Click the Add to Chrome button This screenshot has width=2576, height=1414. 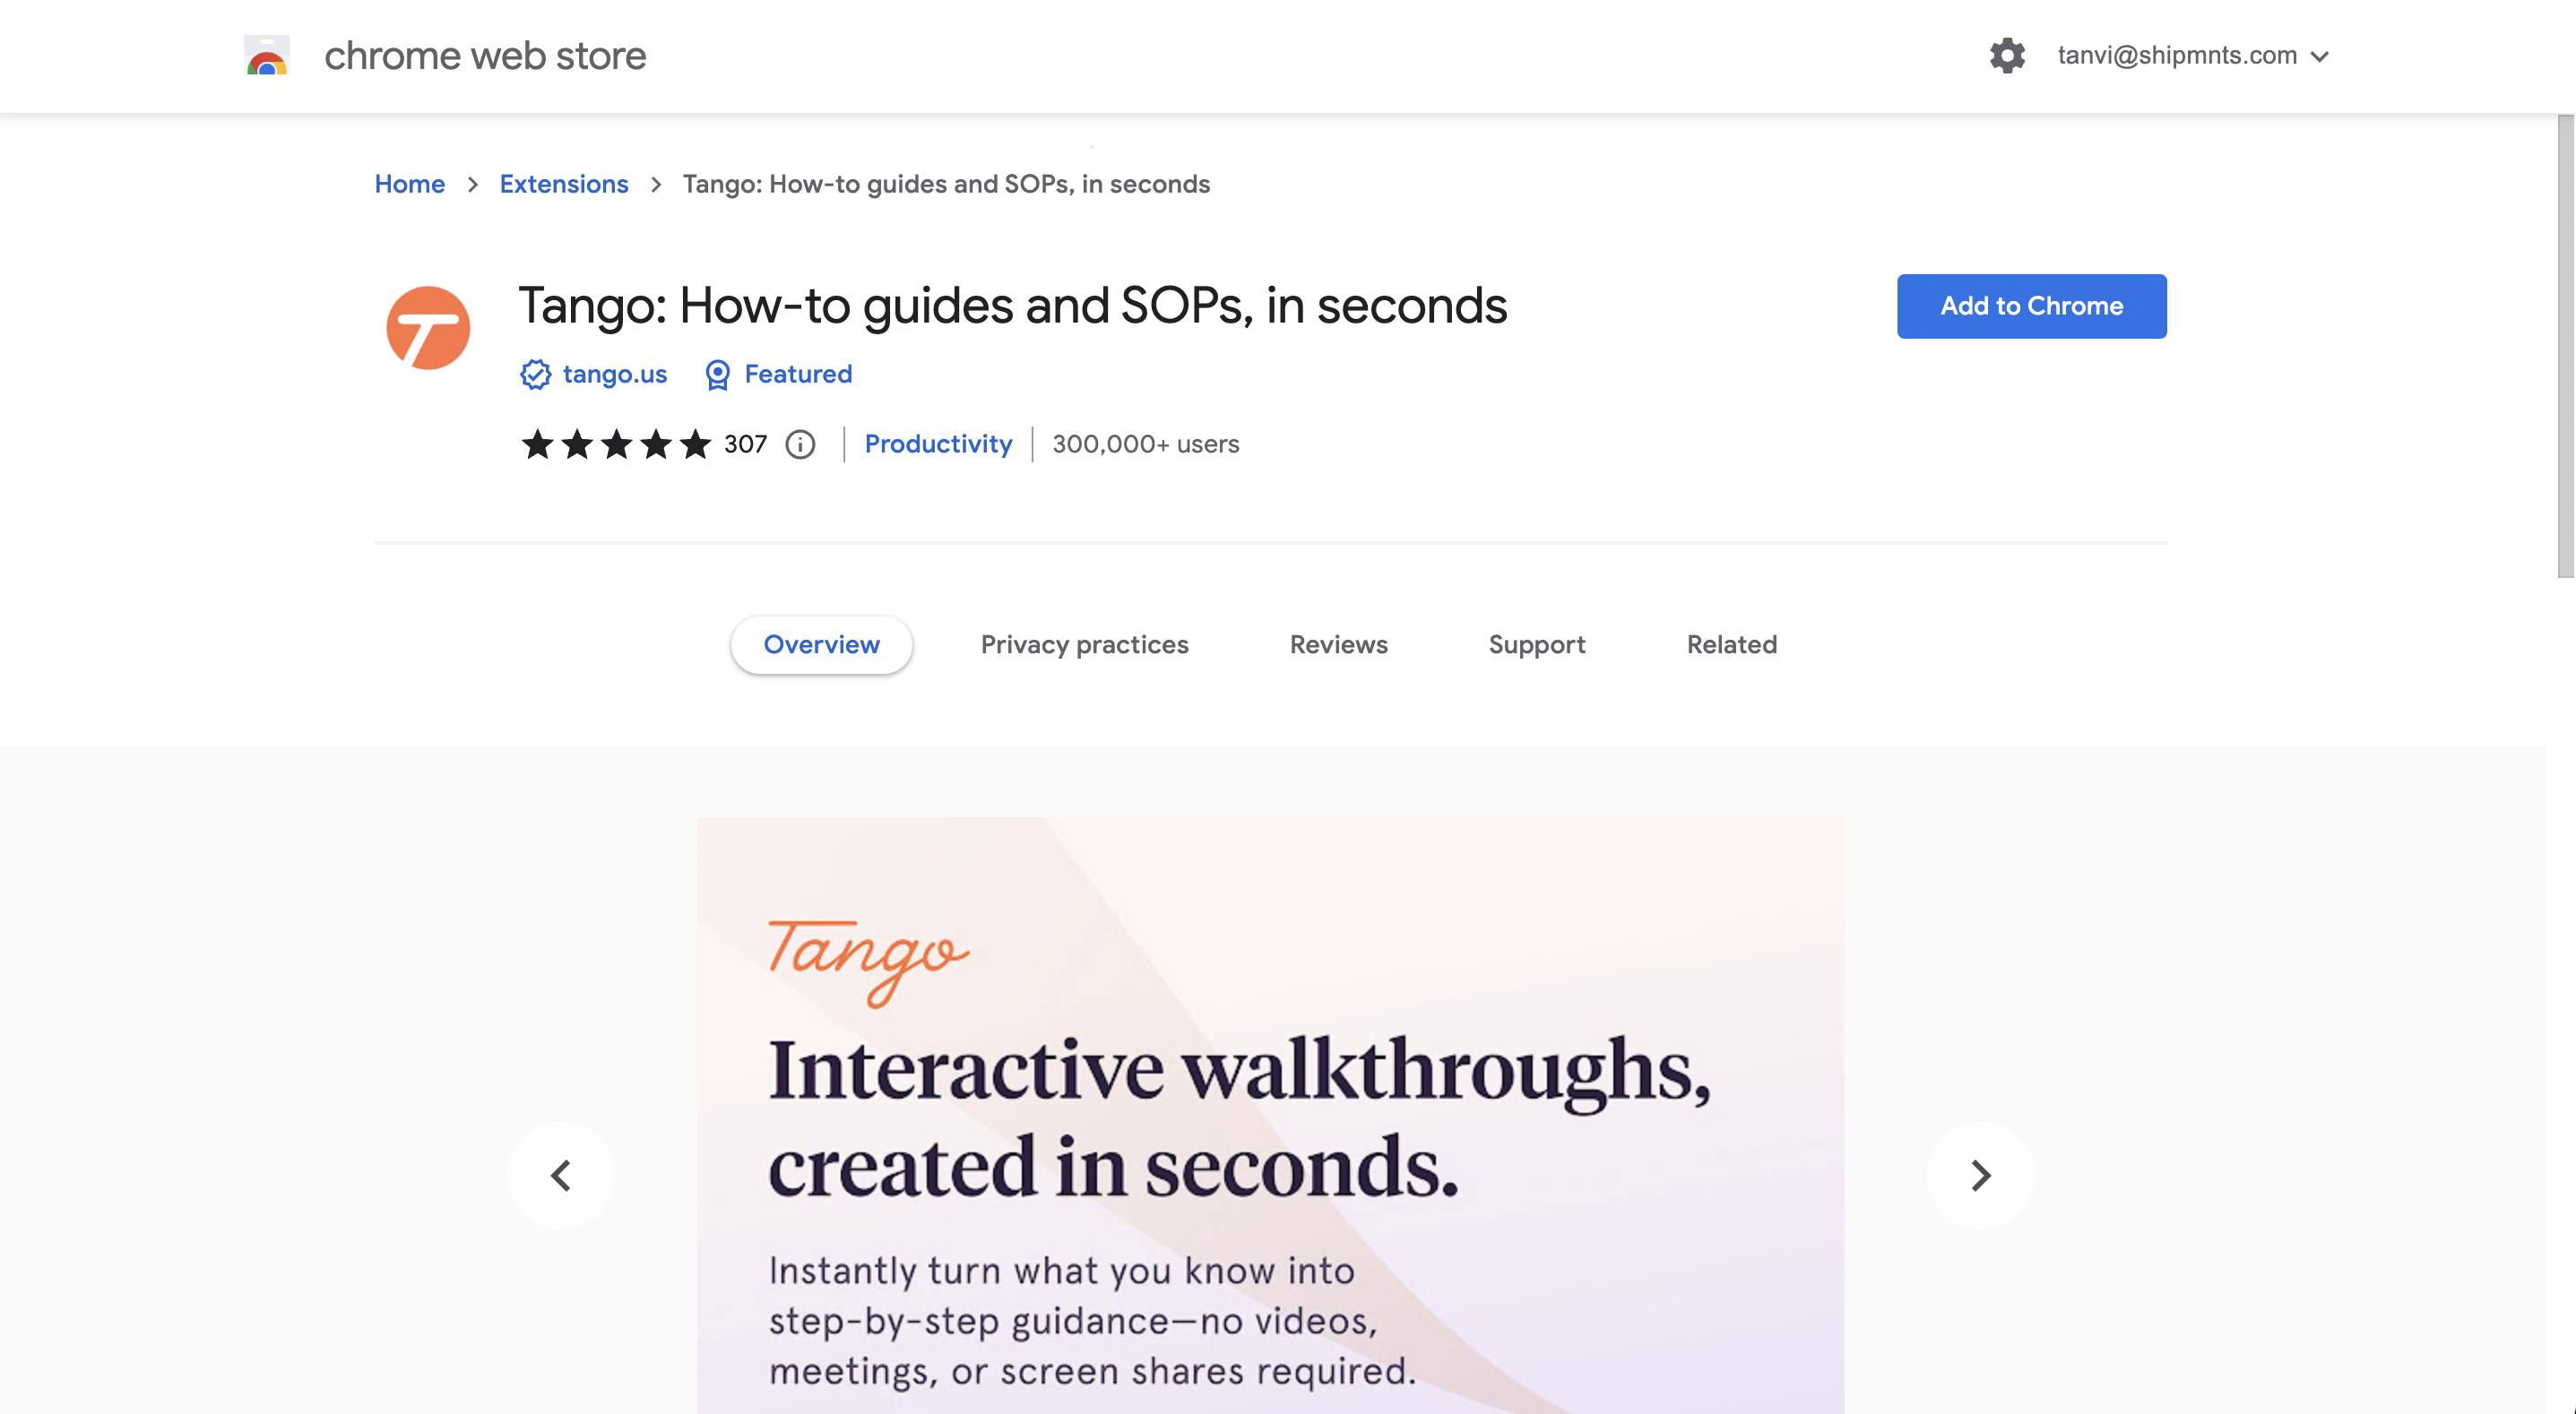click(x=2031, y=306)
